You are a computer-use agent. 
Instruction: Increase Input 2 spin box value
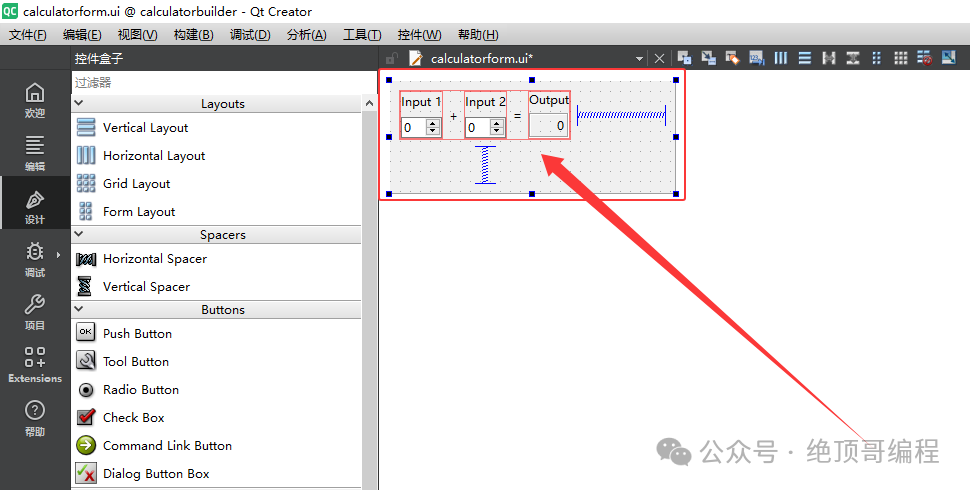click(x=497, y=123)
